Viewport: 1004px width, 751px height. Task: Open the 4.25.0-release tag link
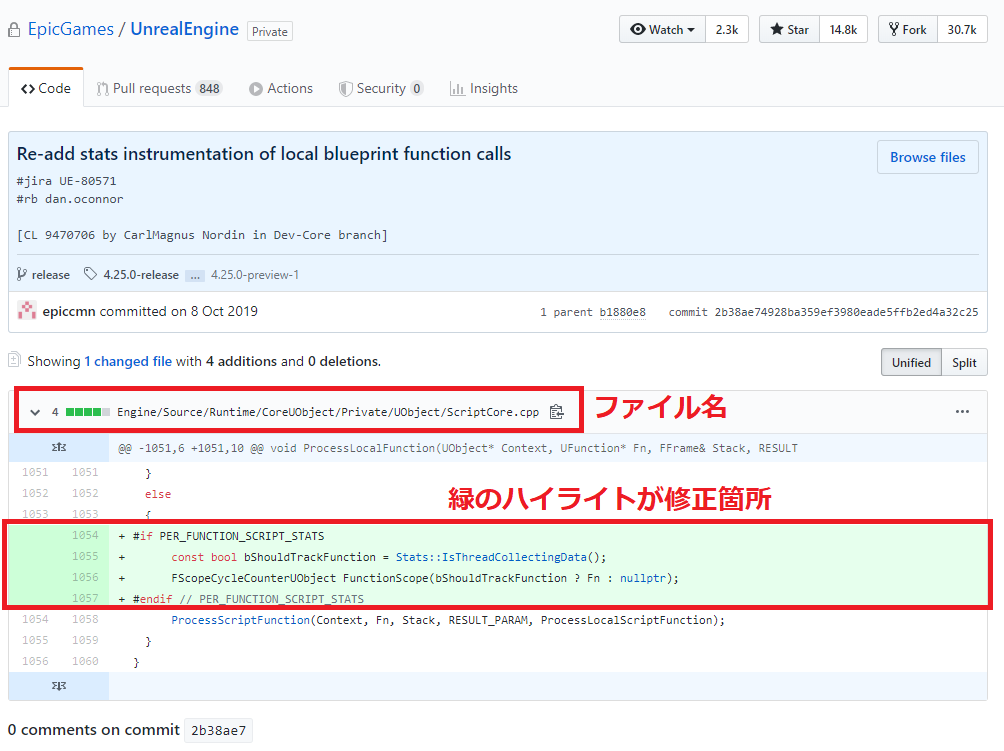tap(141, 275)
